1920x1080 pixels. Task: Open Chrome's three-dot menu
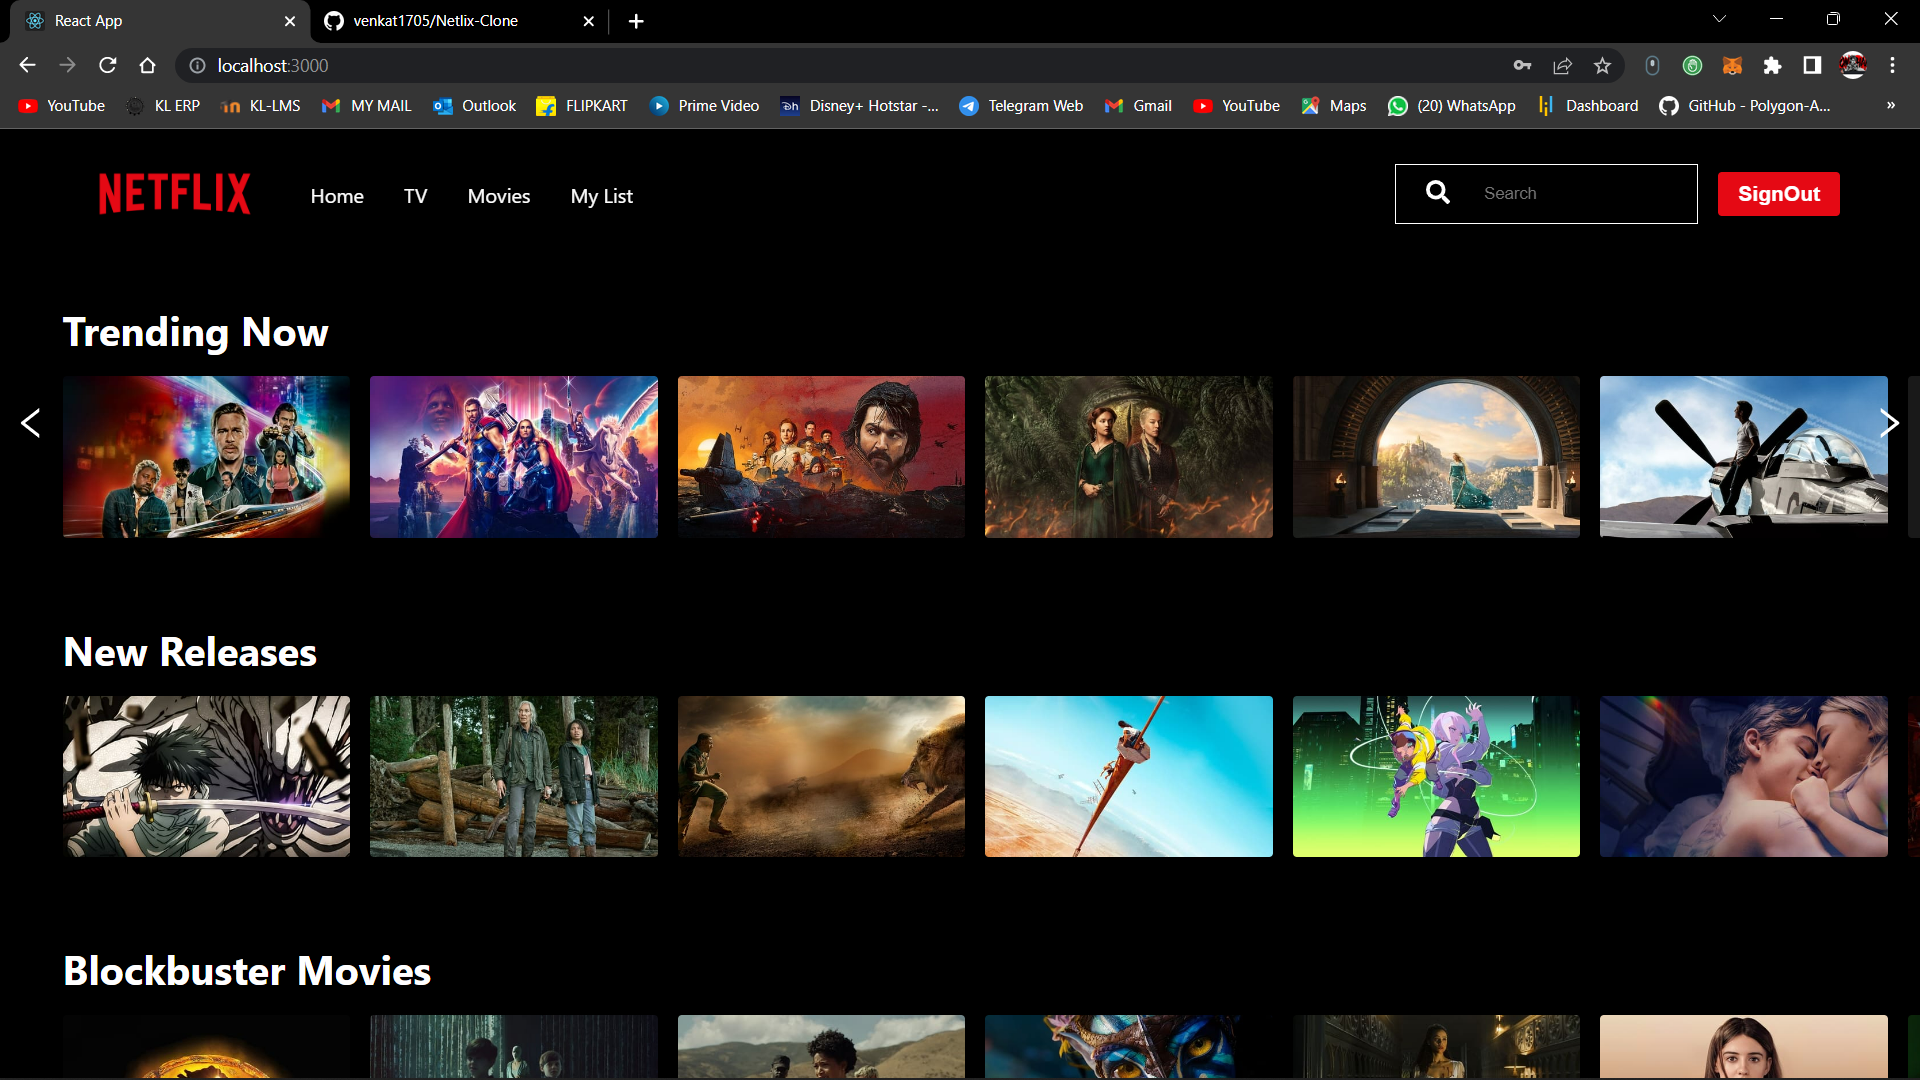[1892, 65]
